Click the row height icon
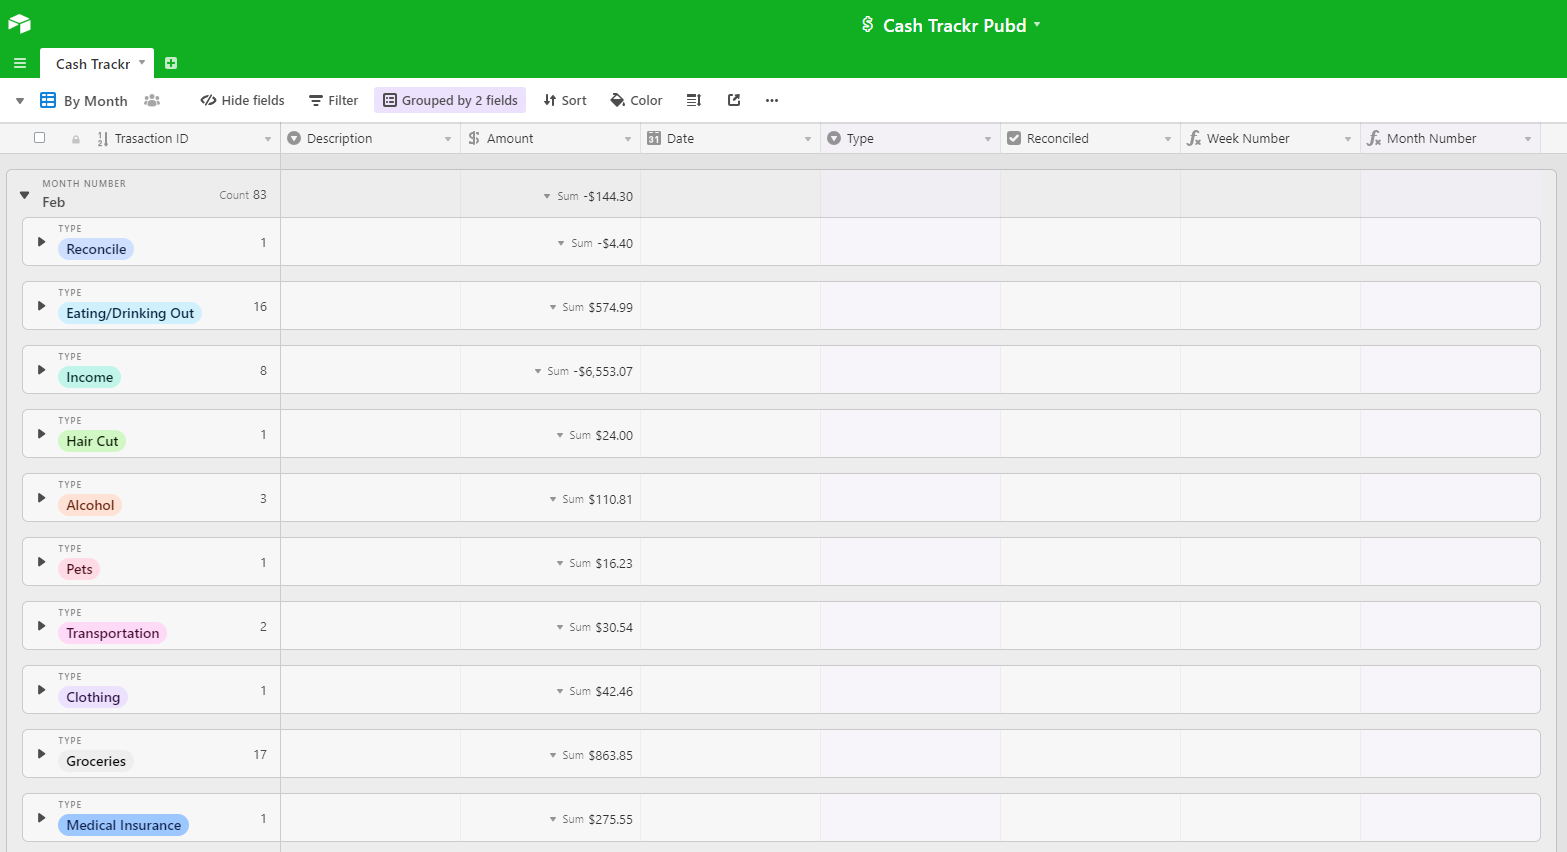This screenshot has height=852, width=1567. pyautogui.click(x=694, y=100)
